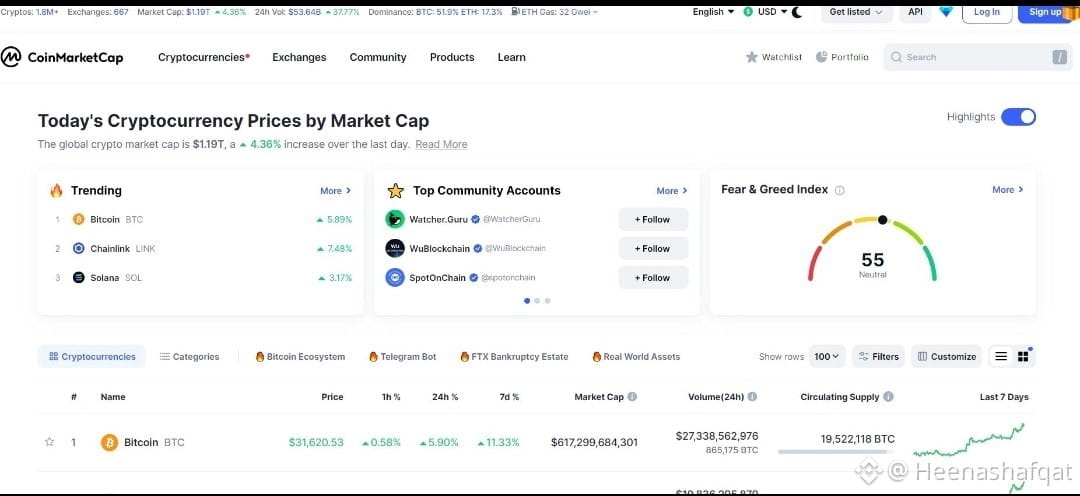Click Fear & Greed info icon
This screenshot has height=496, width=1080.
[x=840, y=190]
